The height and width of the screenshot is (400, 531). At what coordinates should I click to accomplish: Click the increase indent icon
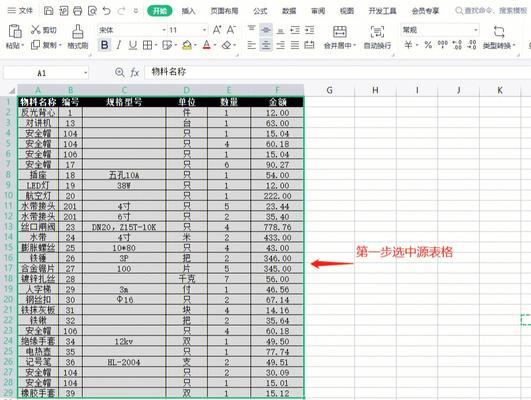[x=310, y=30]
